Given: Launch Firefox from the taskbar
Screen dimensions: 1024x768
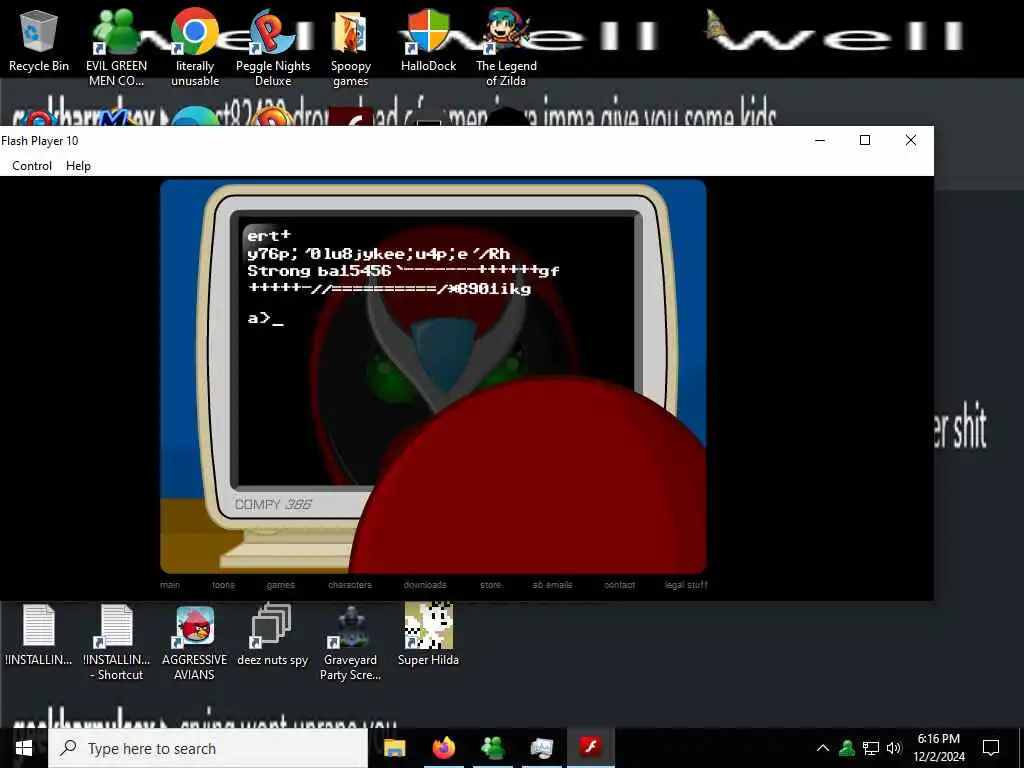Looking at the screenshot, I should coord(443,748).
